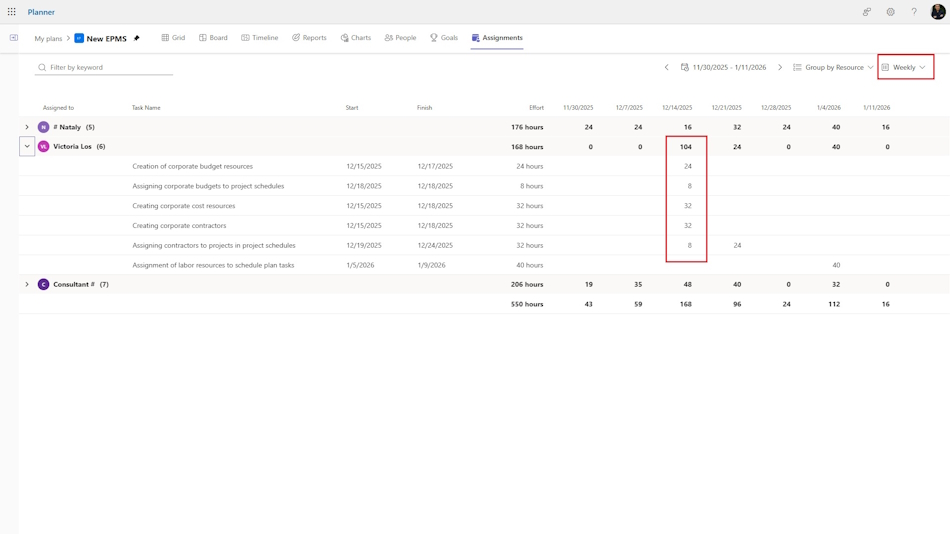Image resolution: width=950 pixels, height=534 pixels.
Task: Switch to the Grid tab
Action: point(173,38)
